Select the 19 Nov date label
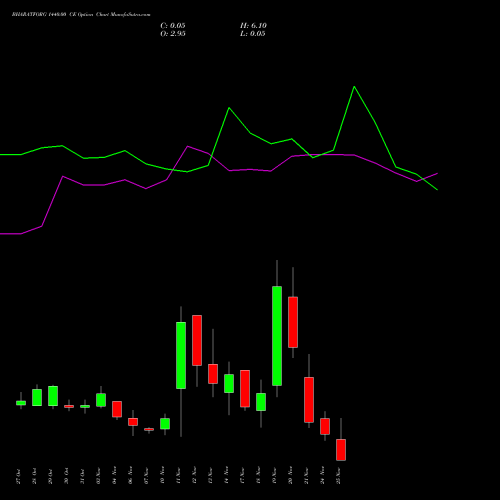500x500 pixels. pyautogui.click(x=274, y=476)
